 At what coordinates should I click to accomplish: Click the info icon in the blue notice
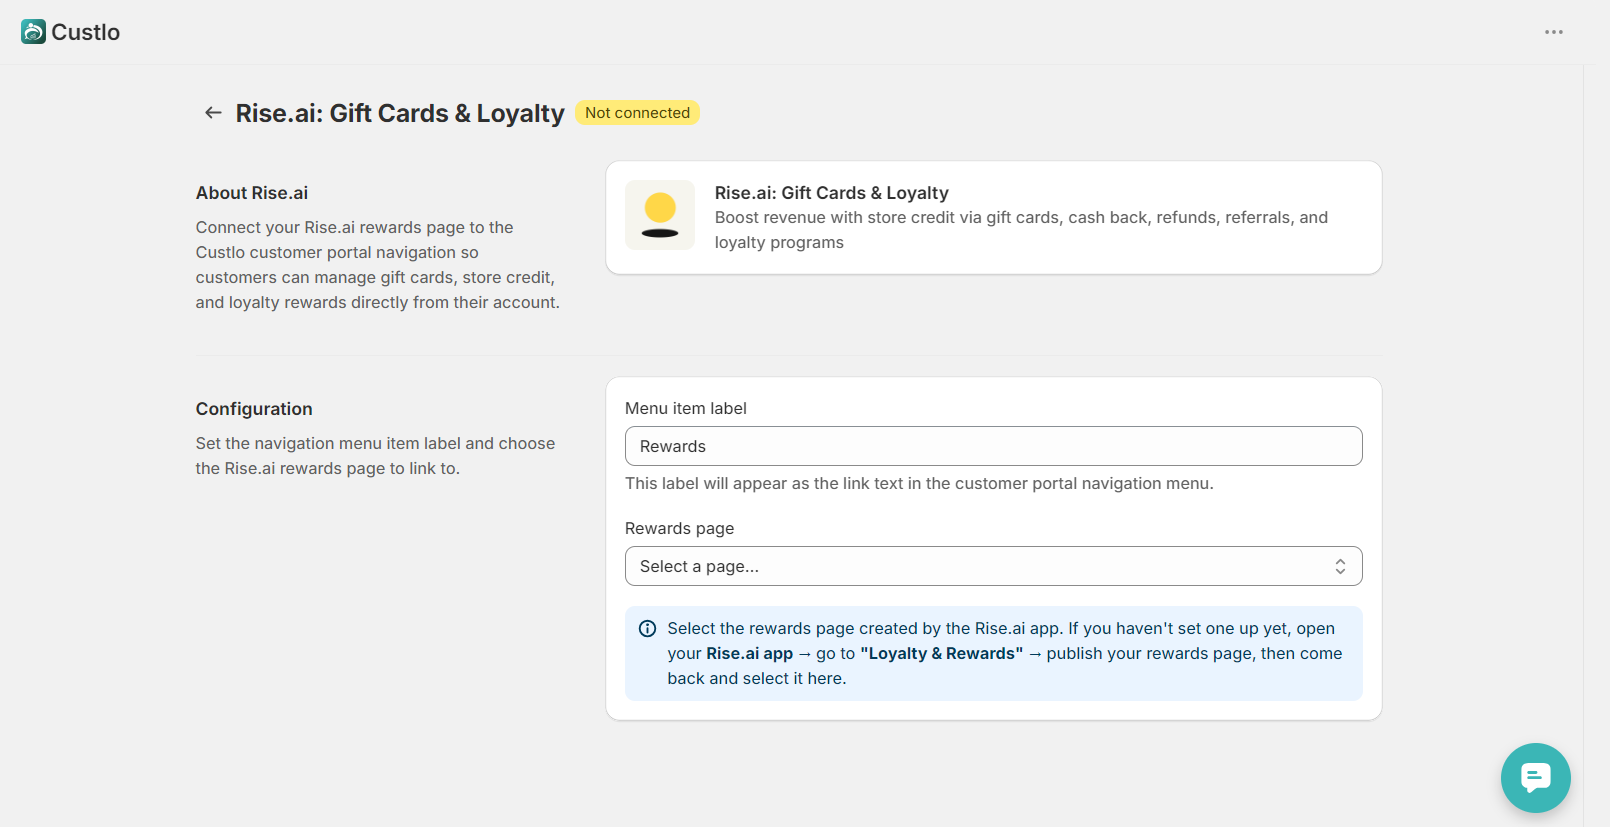(x=648, y=629)
